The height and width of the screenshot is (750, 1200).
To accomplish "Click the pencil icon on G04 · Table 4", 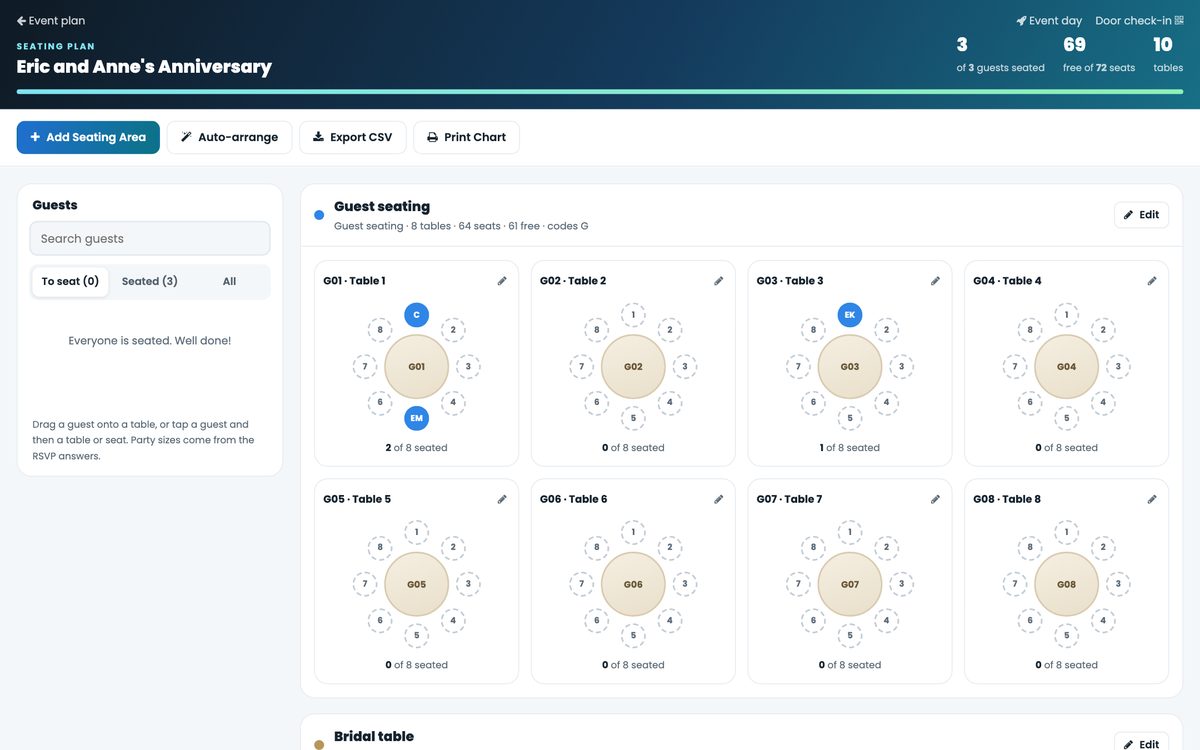I will click(1152, 281).
